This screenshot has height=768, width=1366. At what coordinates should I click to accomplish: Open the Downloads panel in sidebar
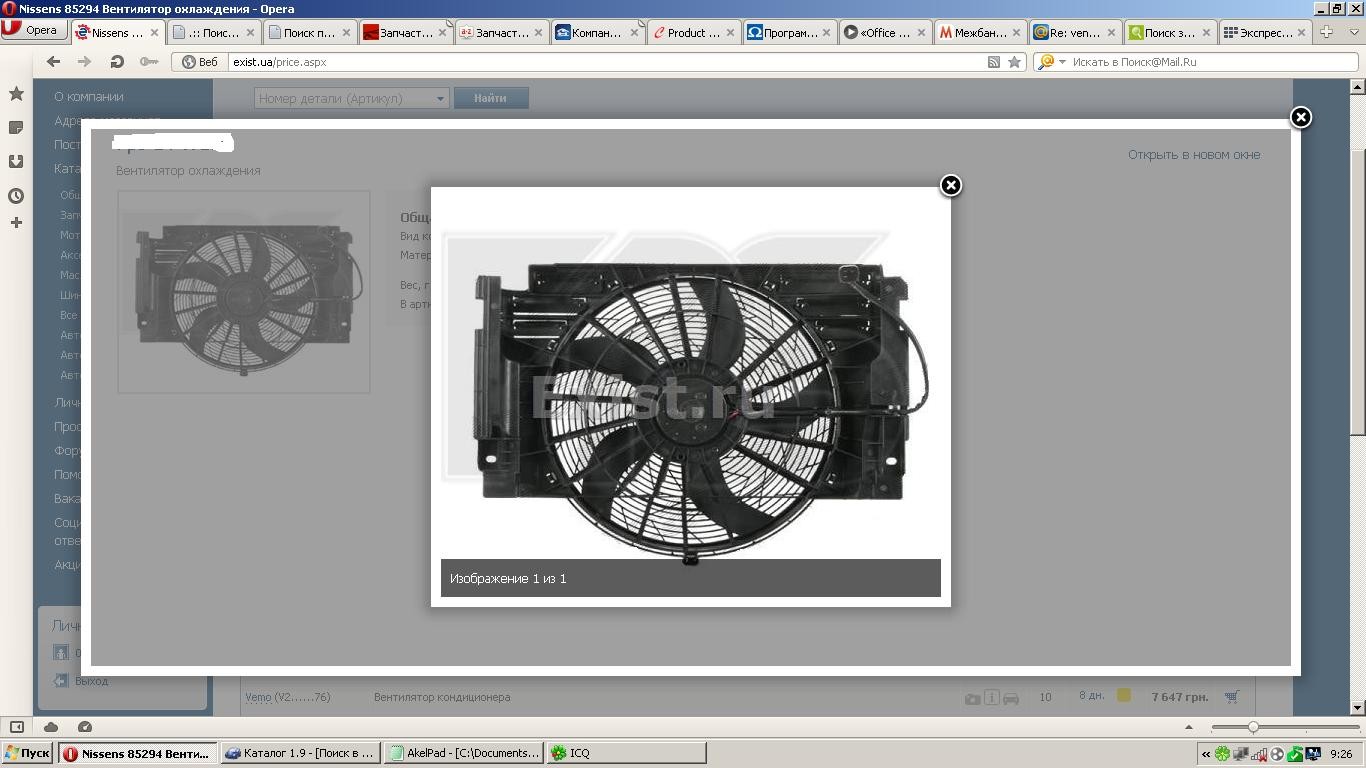(16, 161)
